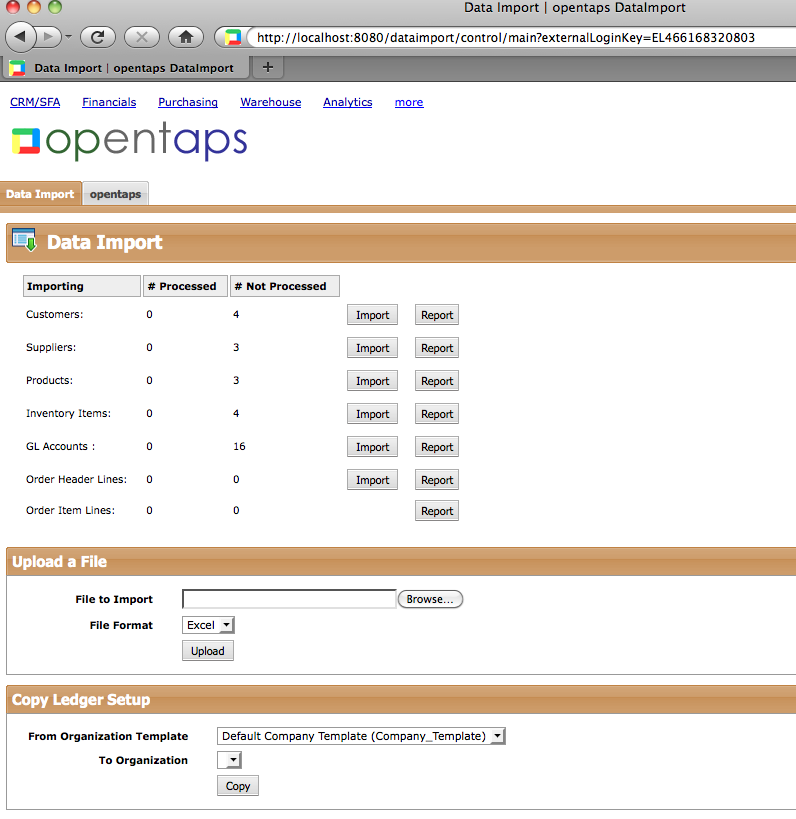Click the site favicon beside the URL
796x819 pixels.
[233, 37]
